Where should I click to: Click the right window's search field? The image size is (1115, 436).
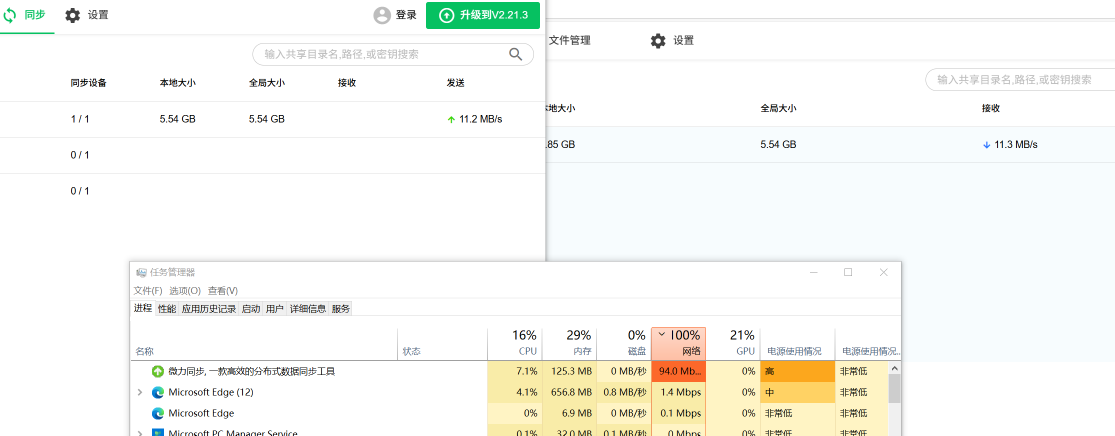1020,80
